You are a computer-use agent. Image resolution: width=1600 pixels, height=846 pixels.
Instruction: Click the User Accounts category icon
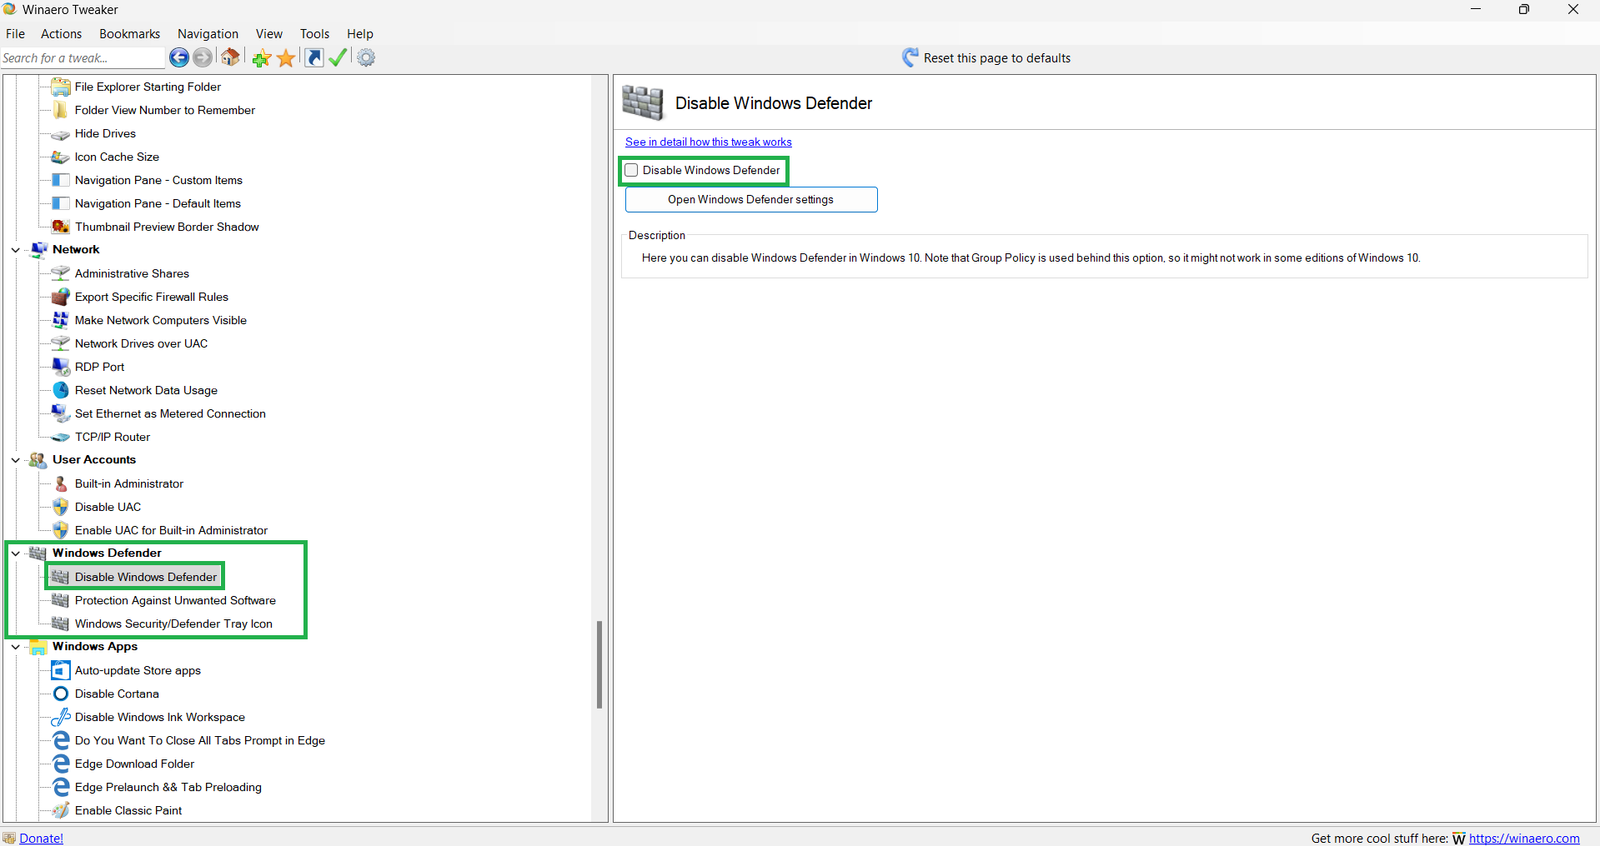[x=38, y=460]
